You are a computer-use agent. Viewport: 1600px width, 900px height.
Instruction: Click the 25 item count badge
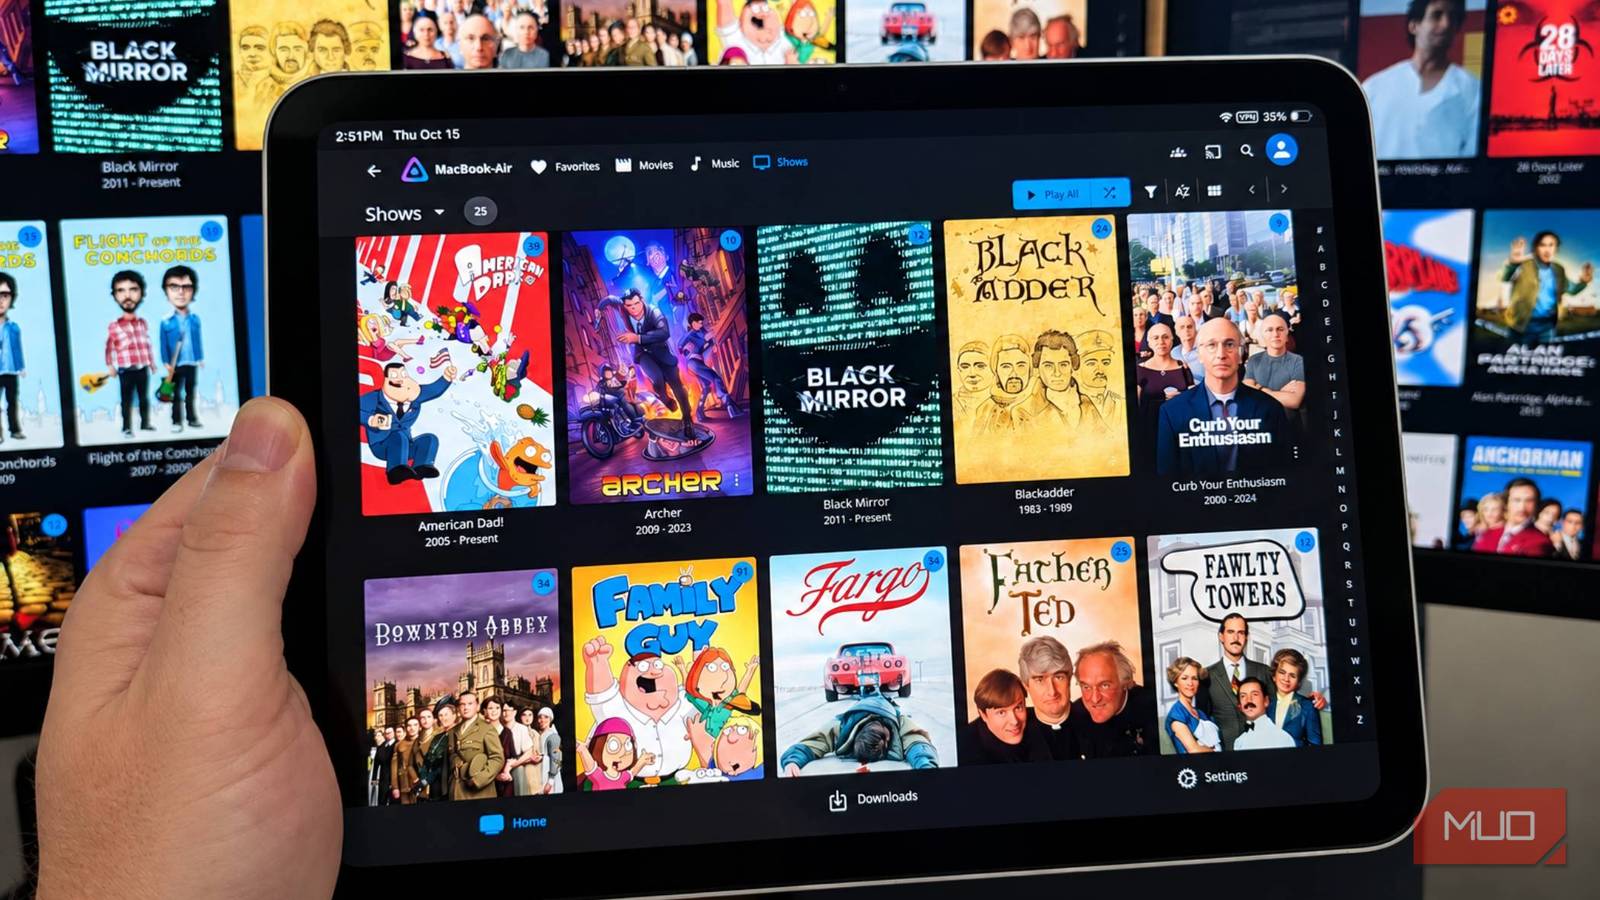[480, 211]
